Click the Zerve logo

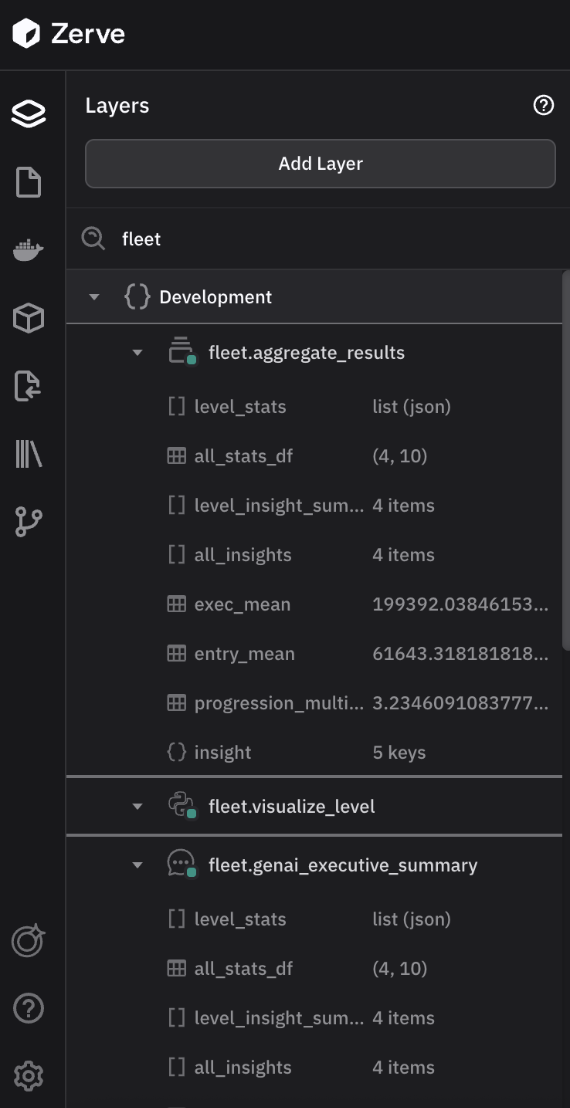[x=69, y=34]
